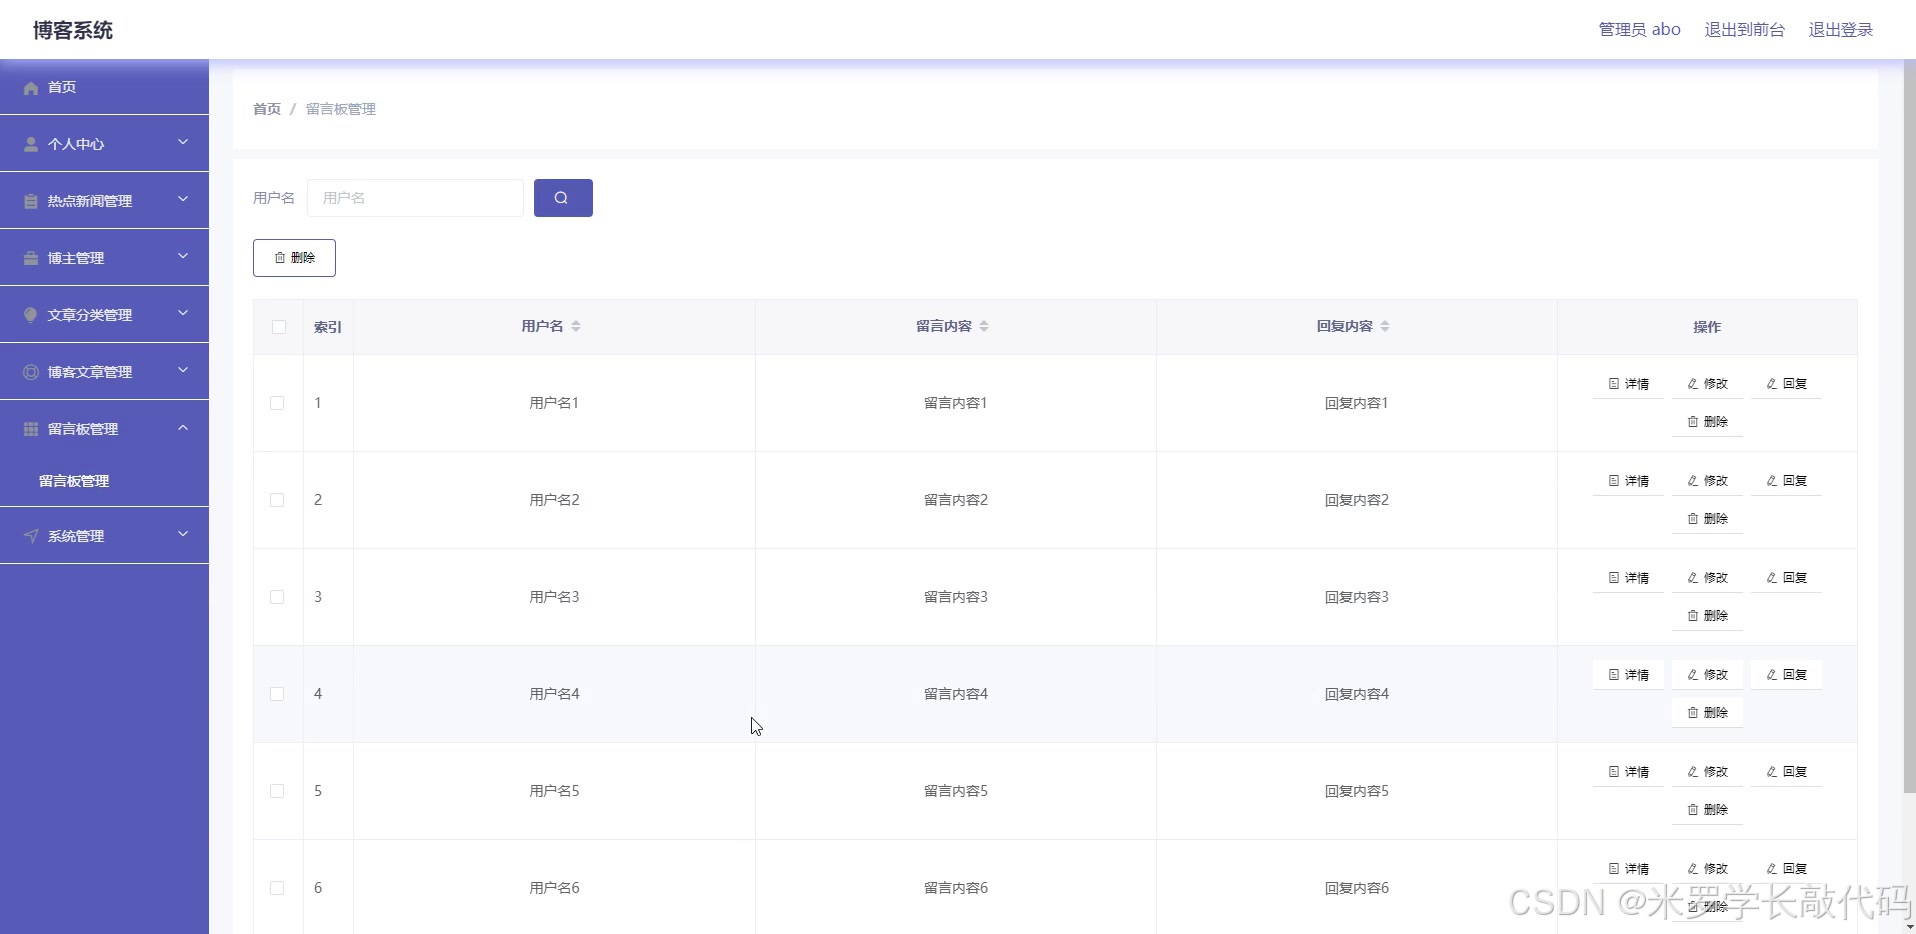Check the checkbox for row 3
This screenshot has width=1916, height=934.
(x=277, y=597)
